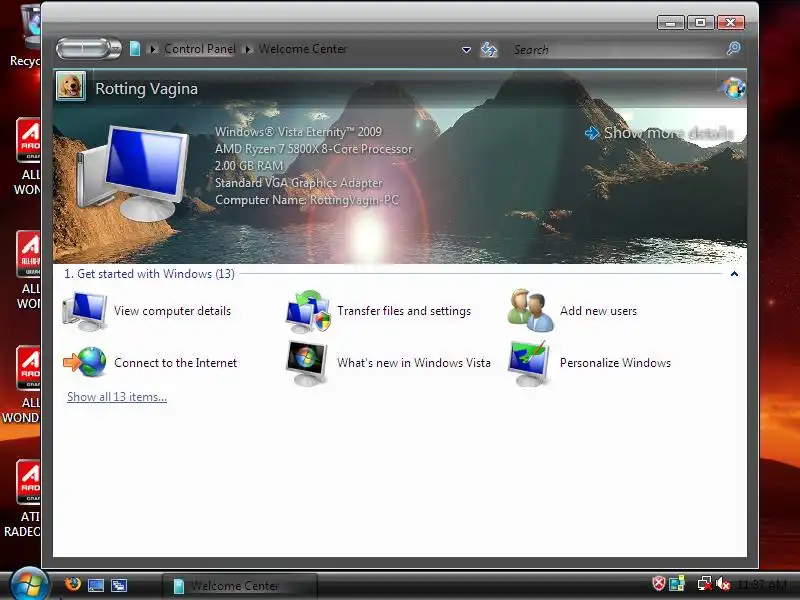Maximize the Welcome Center window
This screenshot has width=800, height=600.
[x=701, y=22]
